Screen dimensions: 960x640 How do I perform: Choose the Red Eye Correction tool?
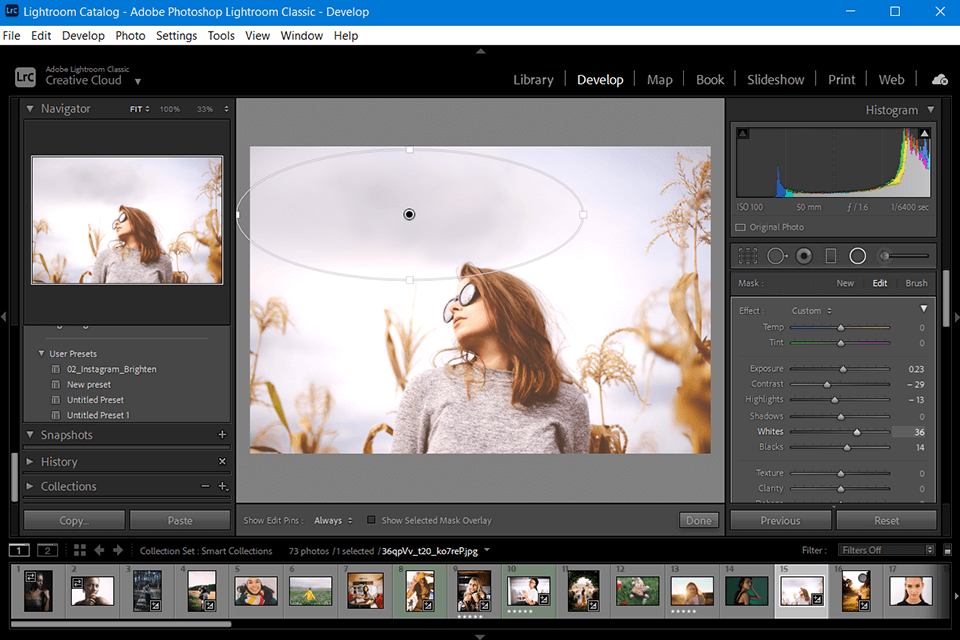pos(804,256)
